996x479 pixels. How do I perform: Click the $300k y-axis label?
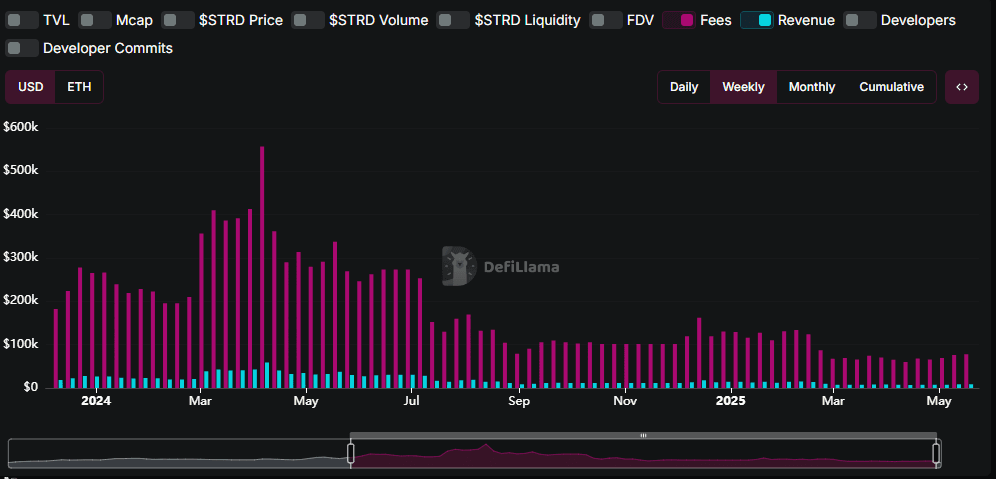tap(21, 257)
